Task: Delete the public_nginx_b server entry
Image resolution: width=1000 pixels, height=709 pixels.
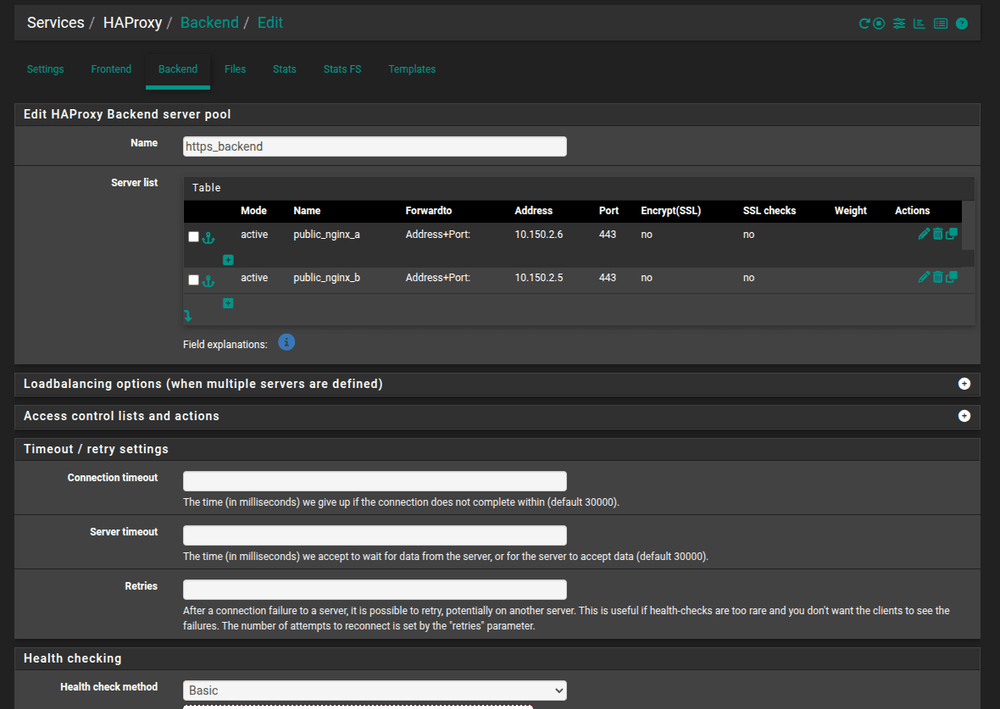Action: click(938, 277)
